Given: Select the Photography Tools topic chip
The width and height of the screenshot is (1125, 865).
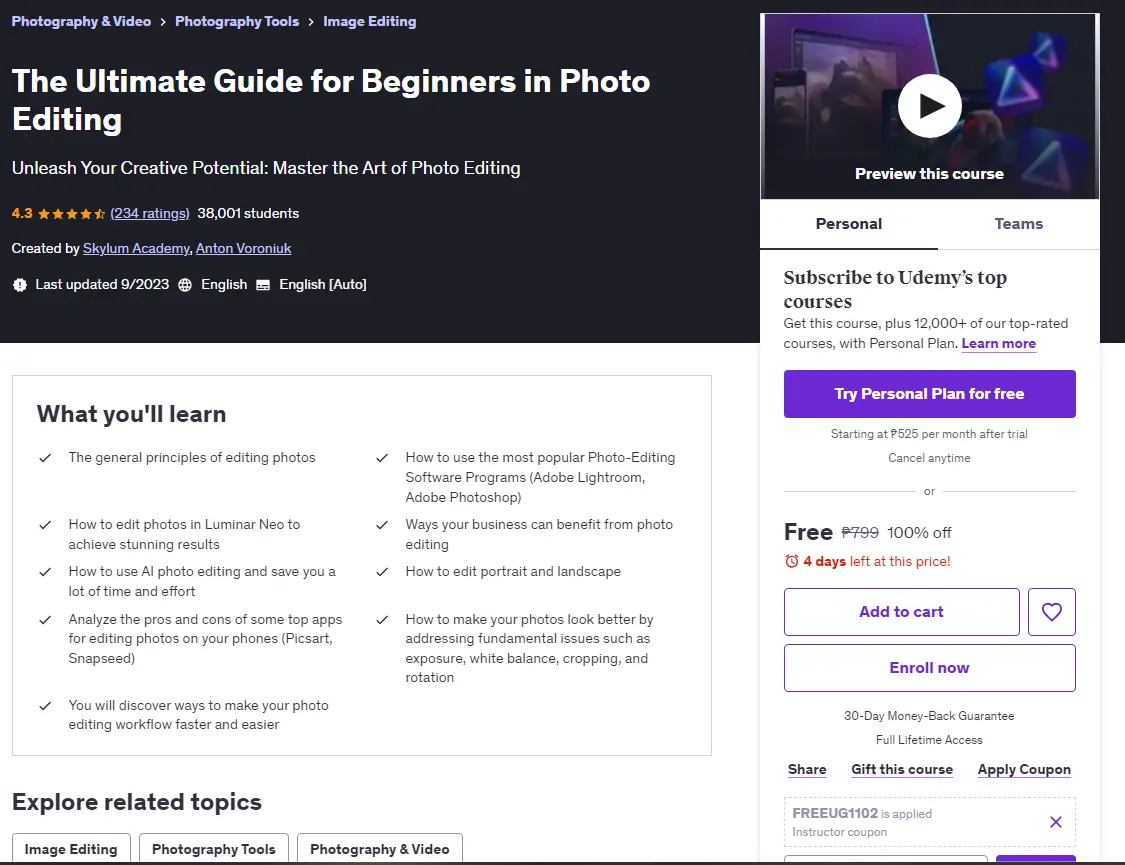Looking at the screenshot, I should 214,849.
